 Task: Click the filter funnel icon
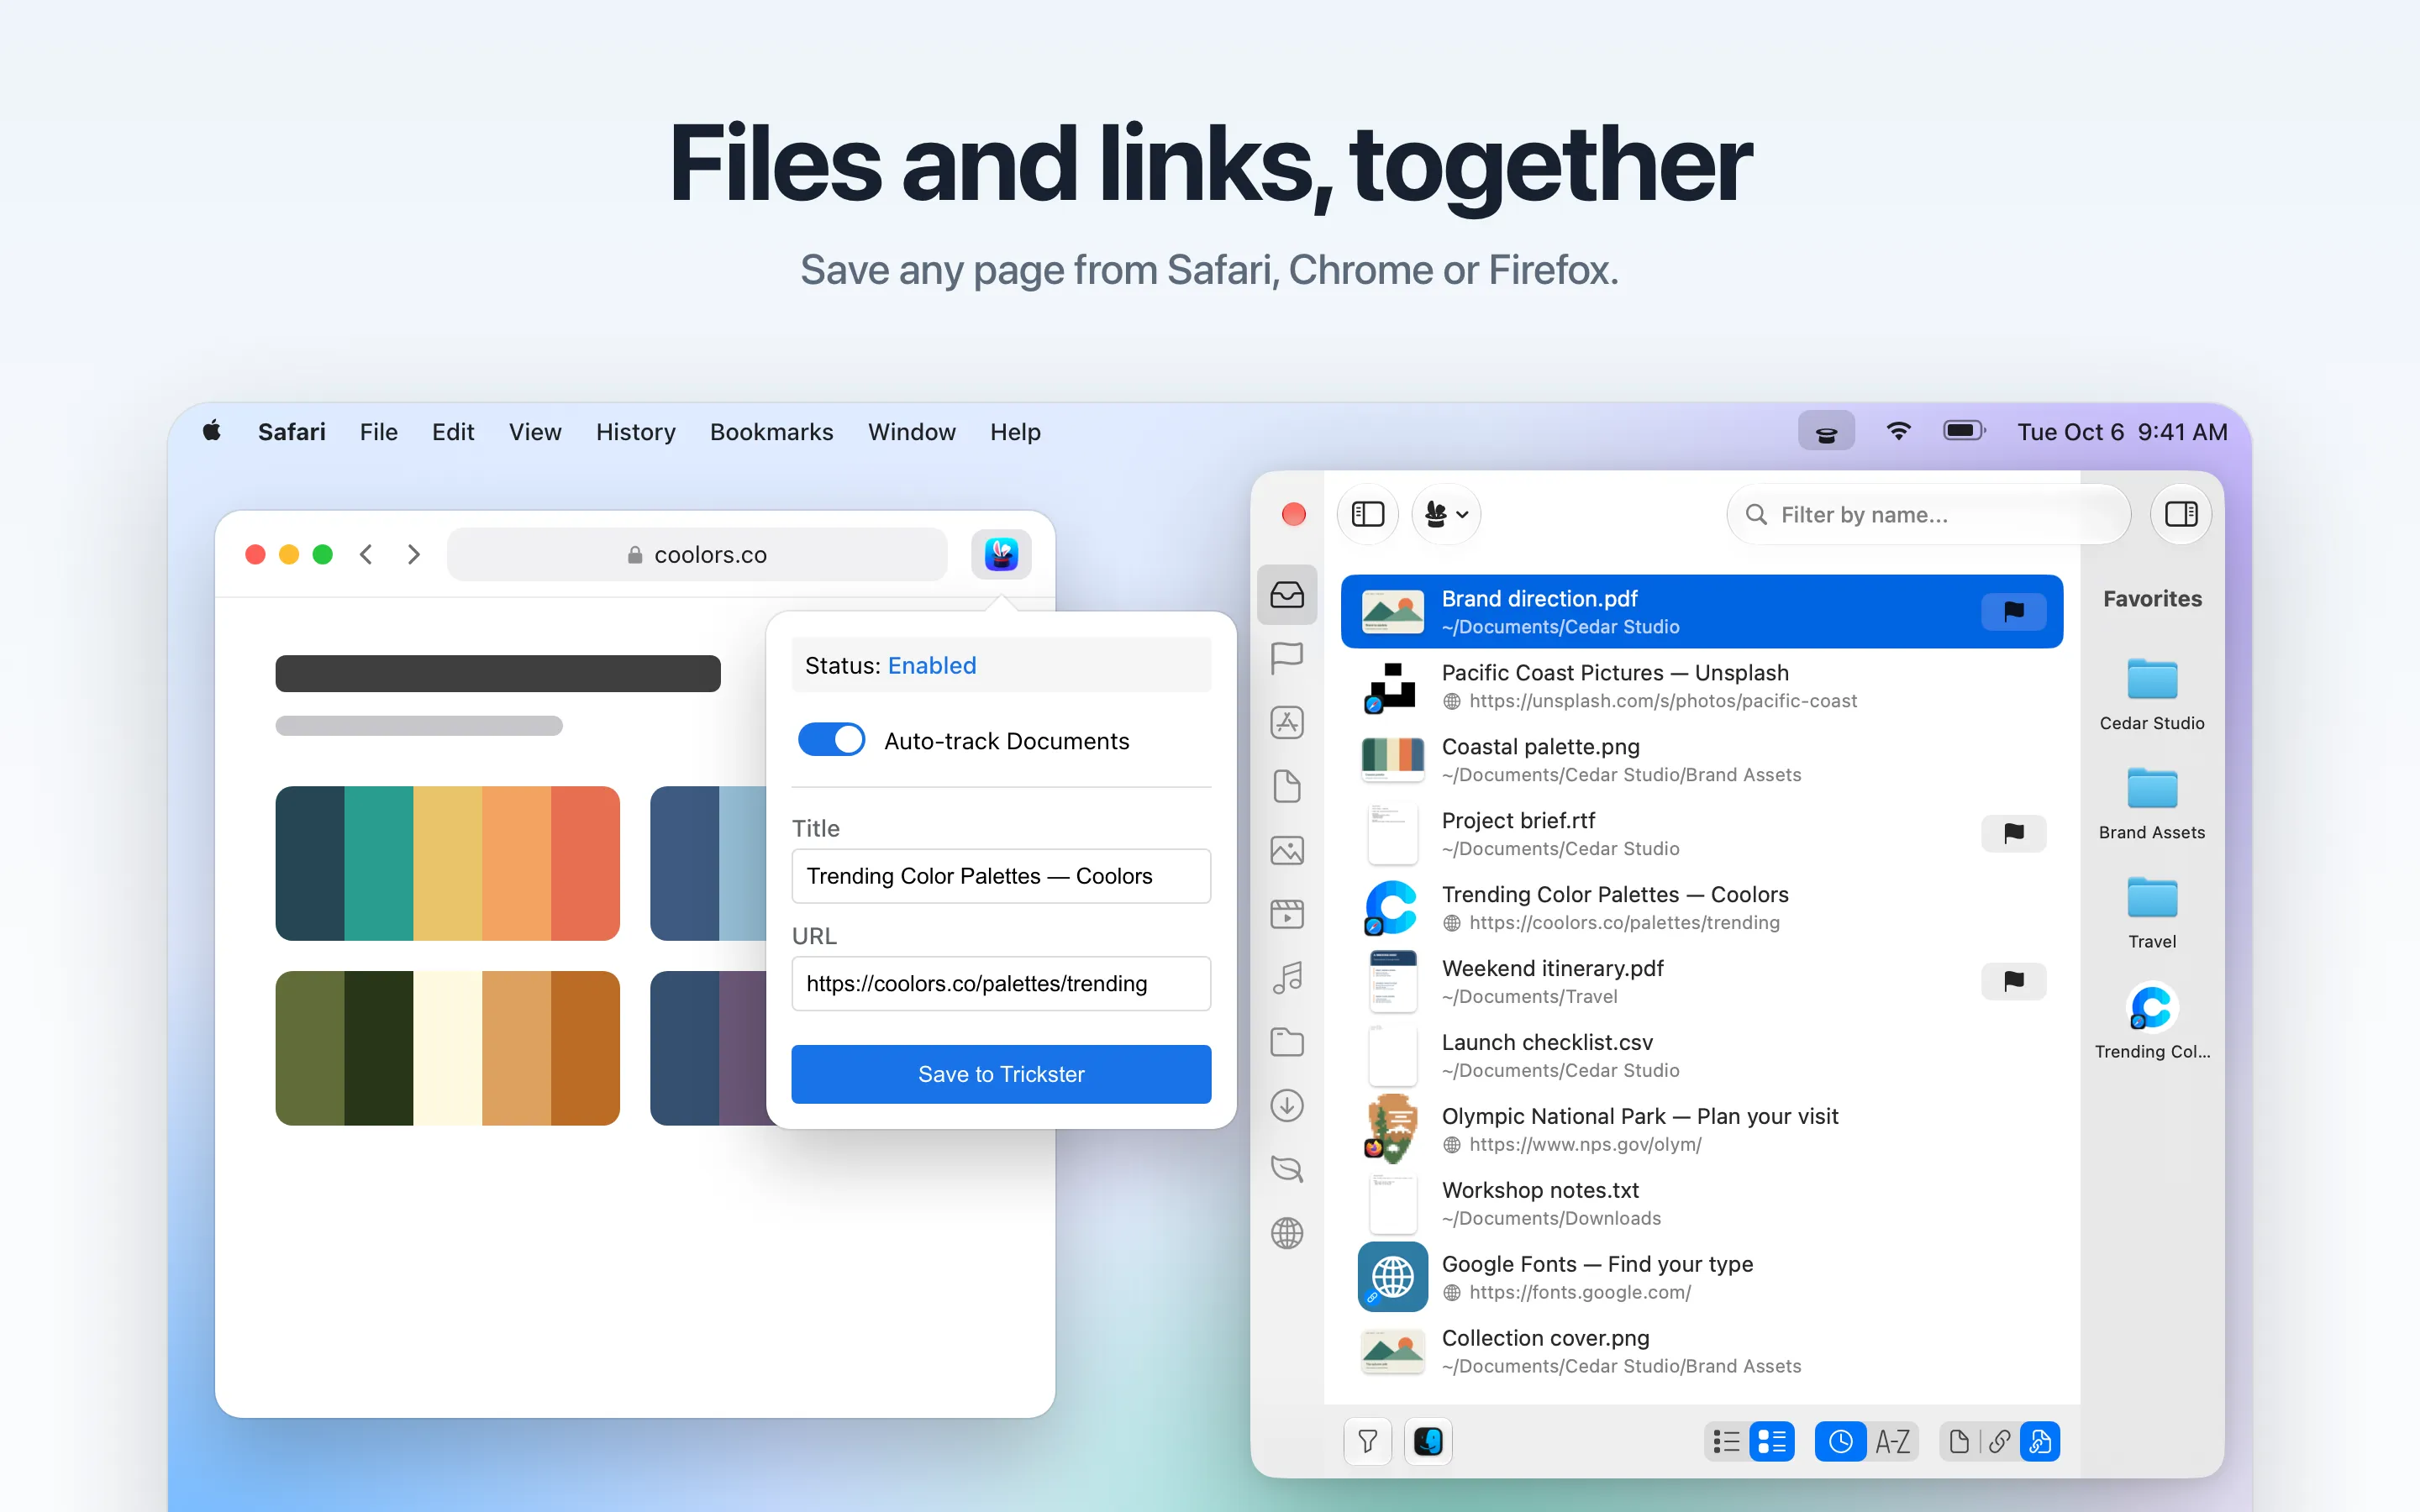[x=1367, y=1441]
